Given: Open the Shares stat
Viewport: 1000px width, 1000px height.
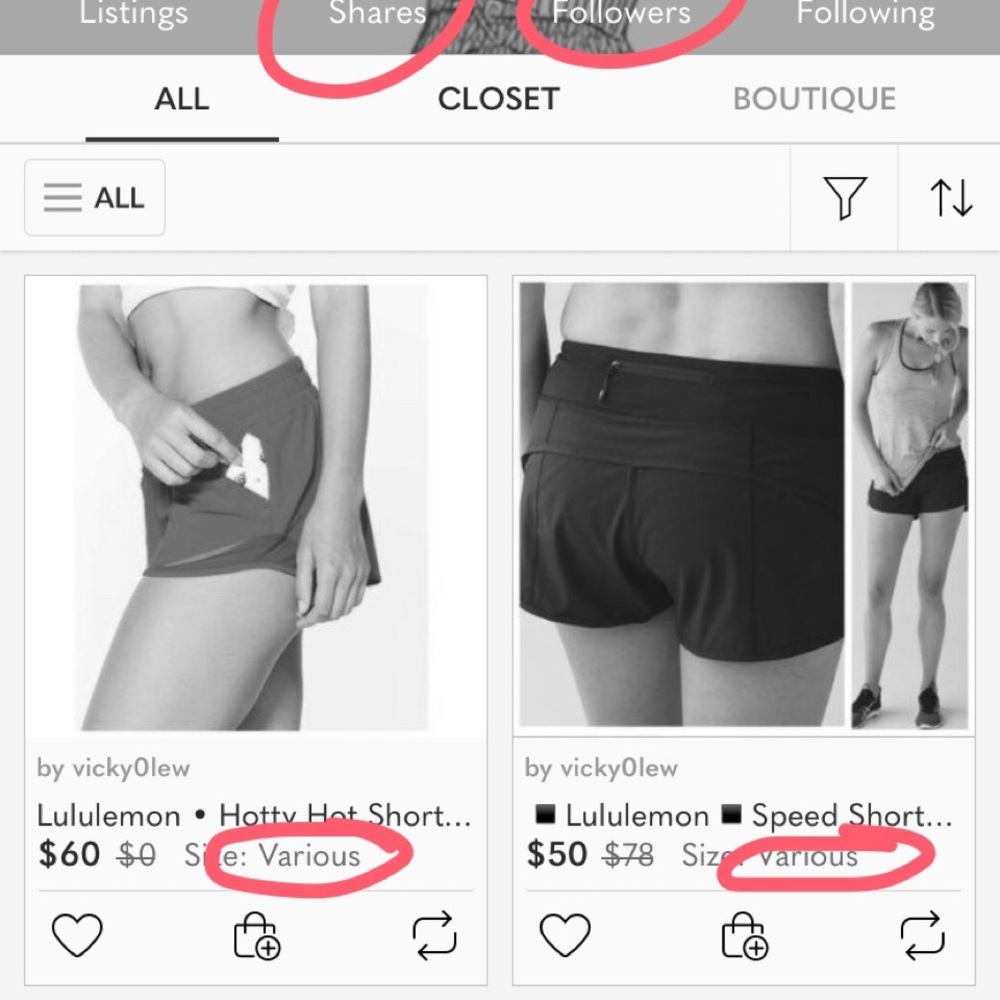Looking at the screenshot, I should (x=378, y=13).
